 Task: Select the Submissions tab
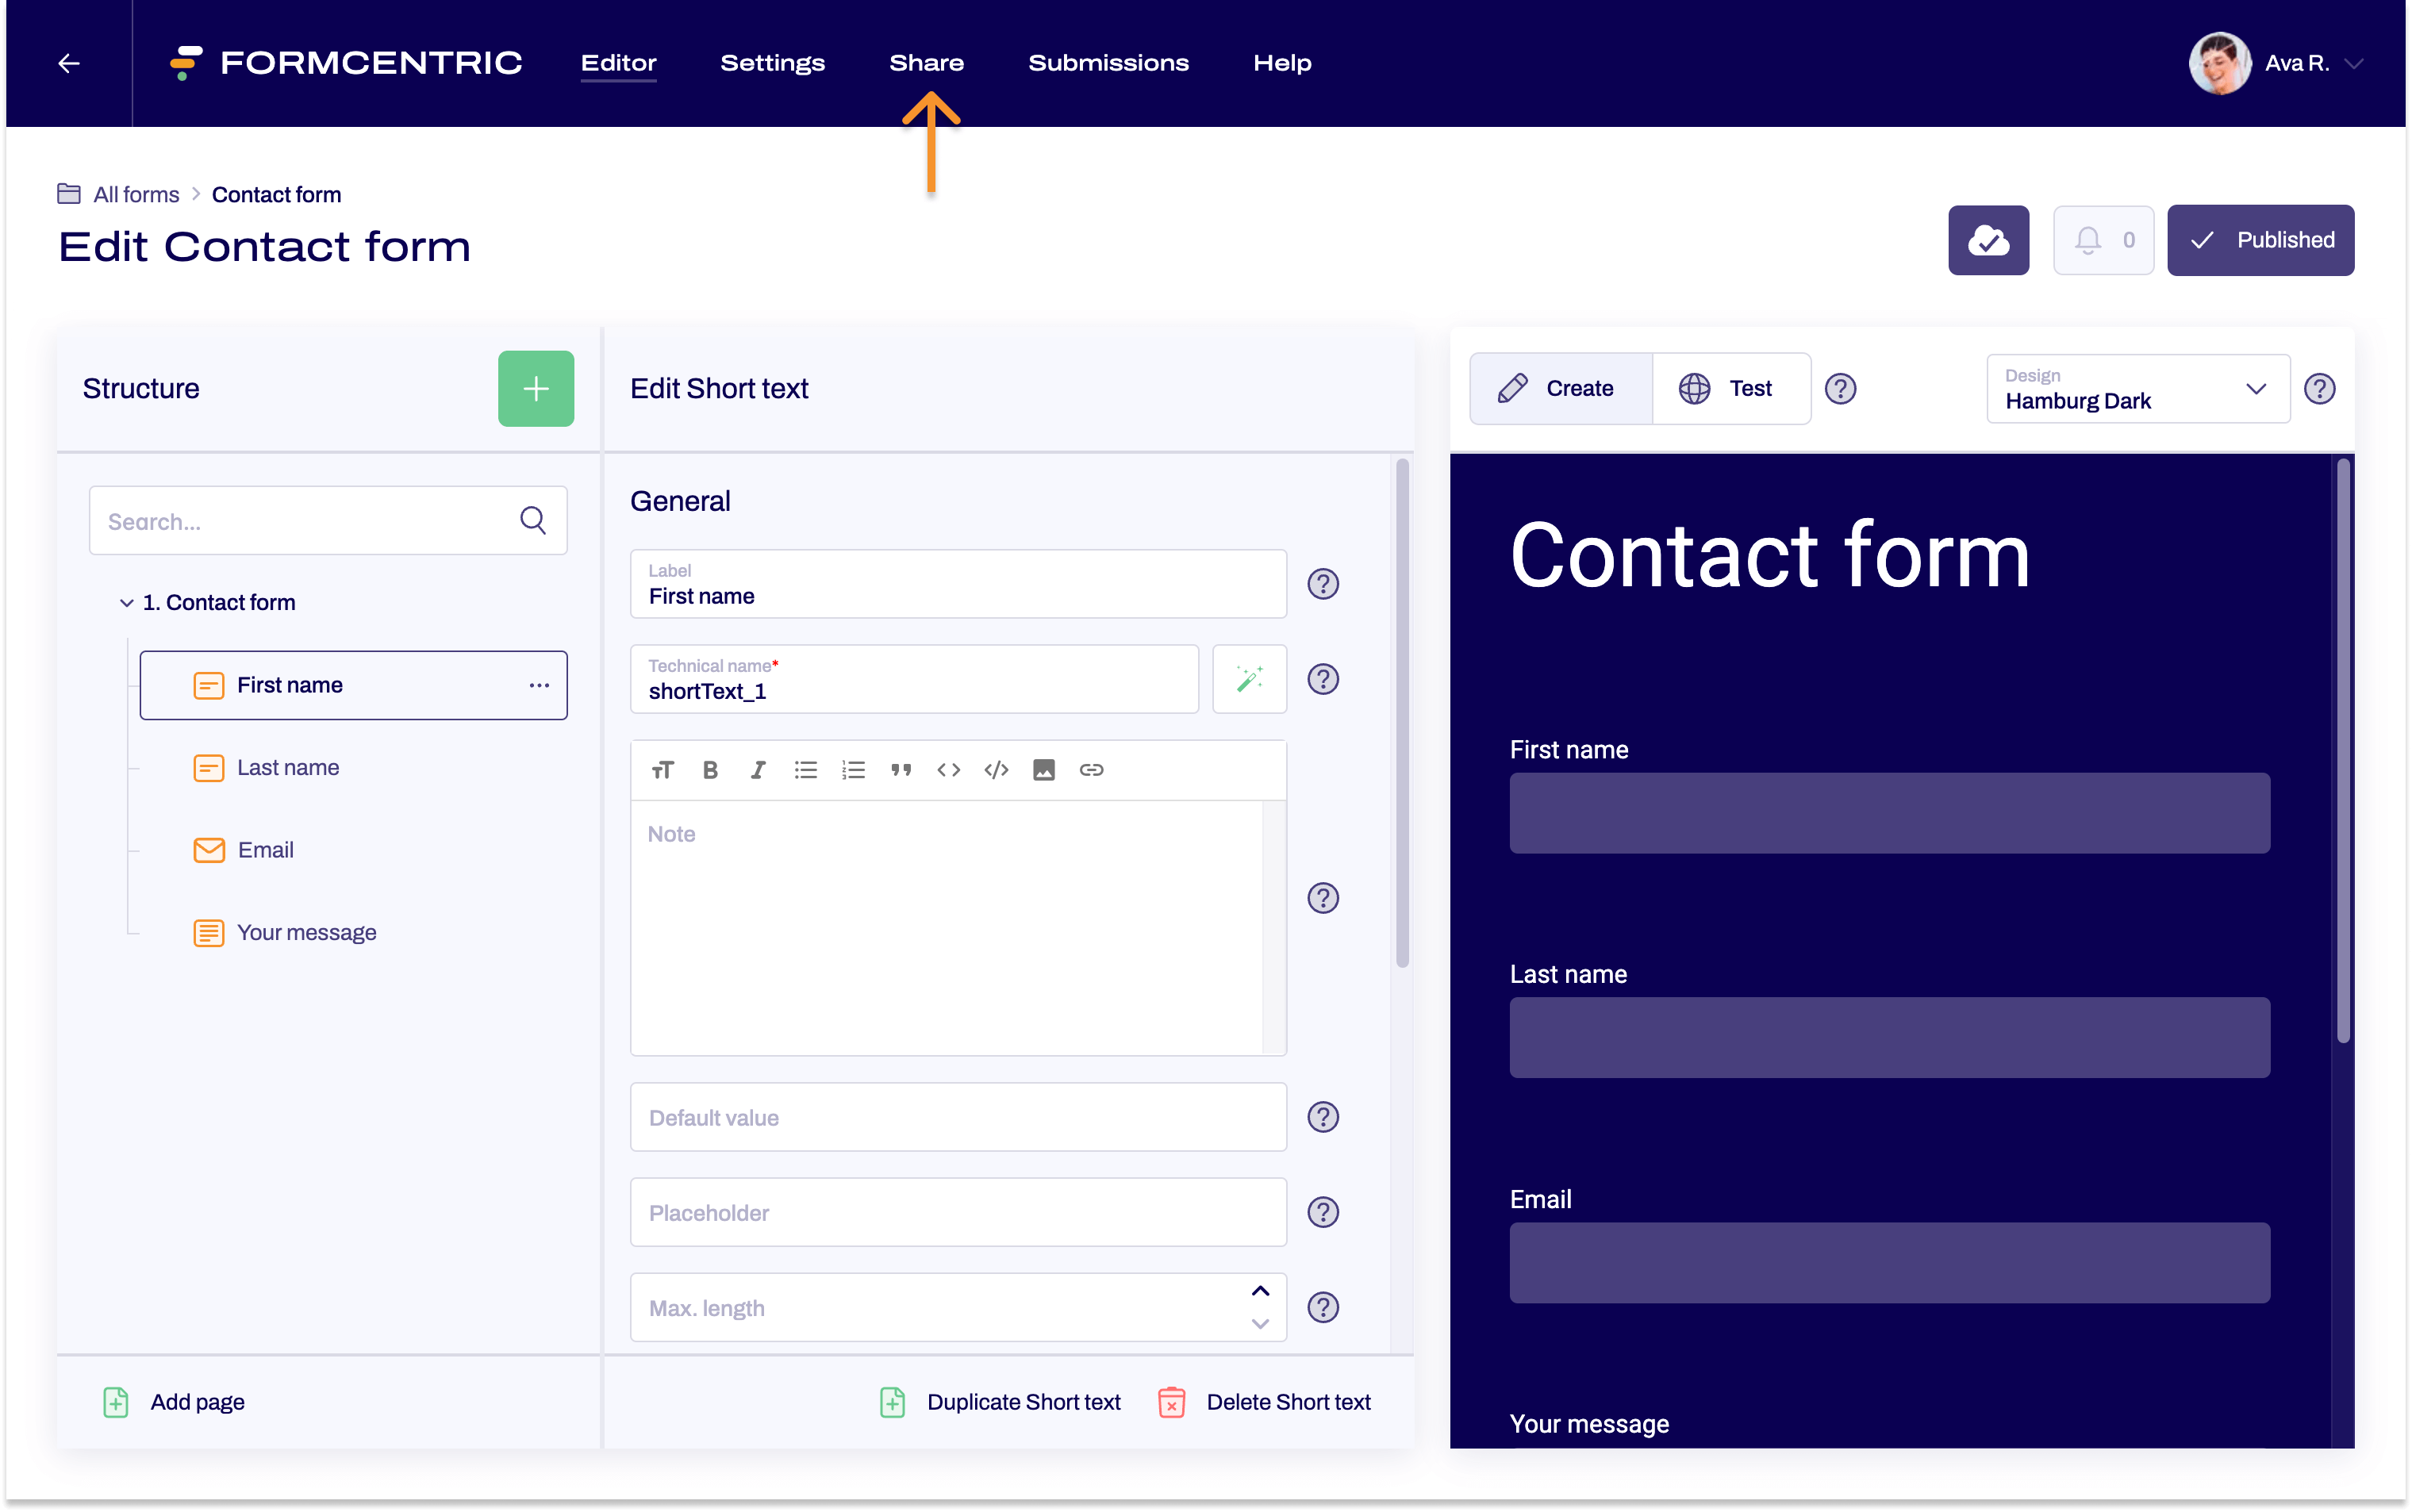[1108, 63]
